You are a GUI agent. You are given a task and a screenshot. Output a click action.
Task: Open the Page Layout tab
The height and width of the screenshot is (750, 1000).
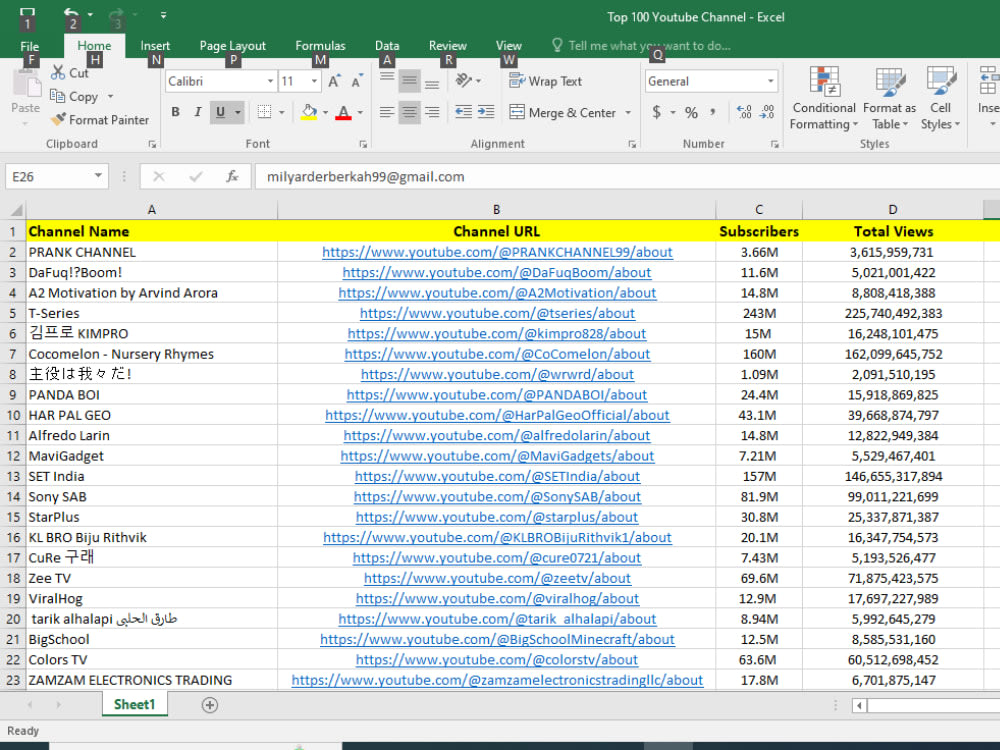(x=233, y=45)
